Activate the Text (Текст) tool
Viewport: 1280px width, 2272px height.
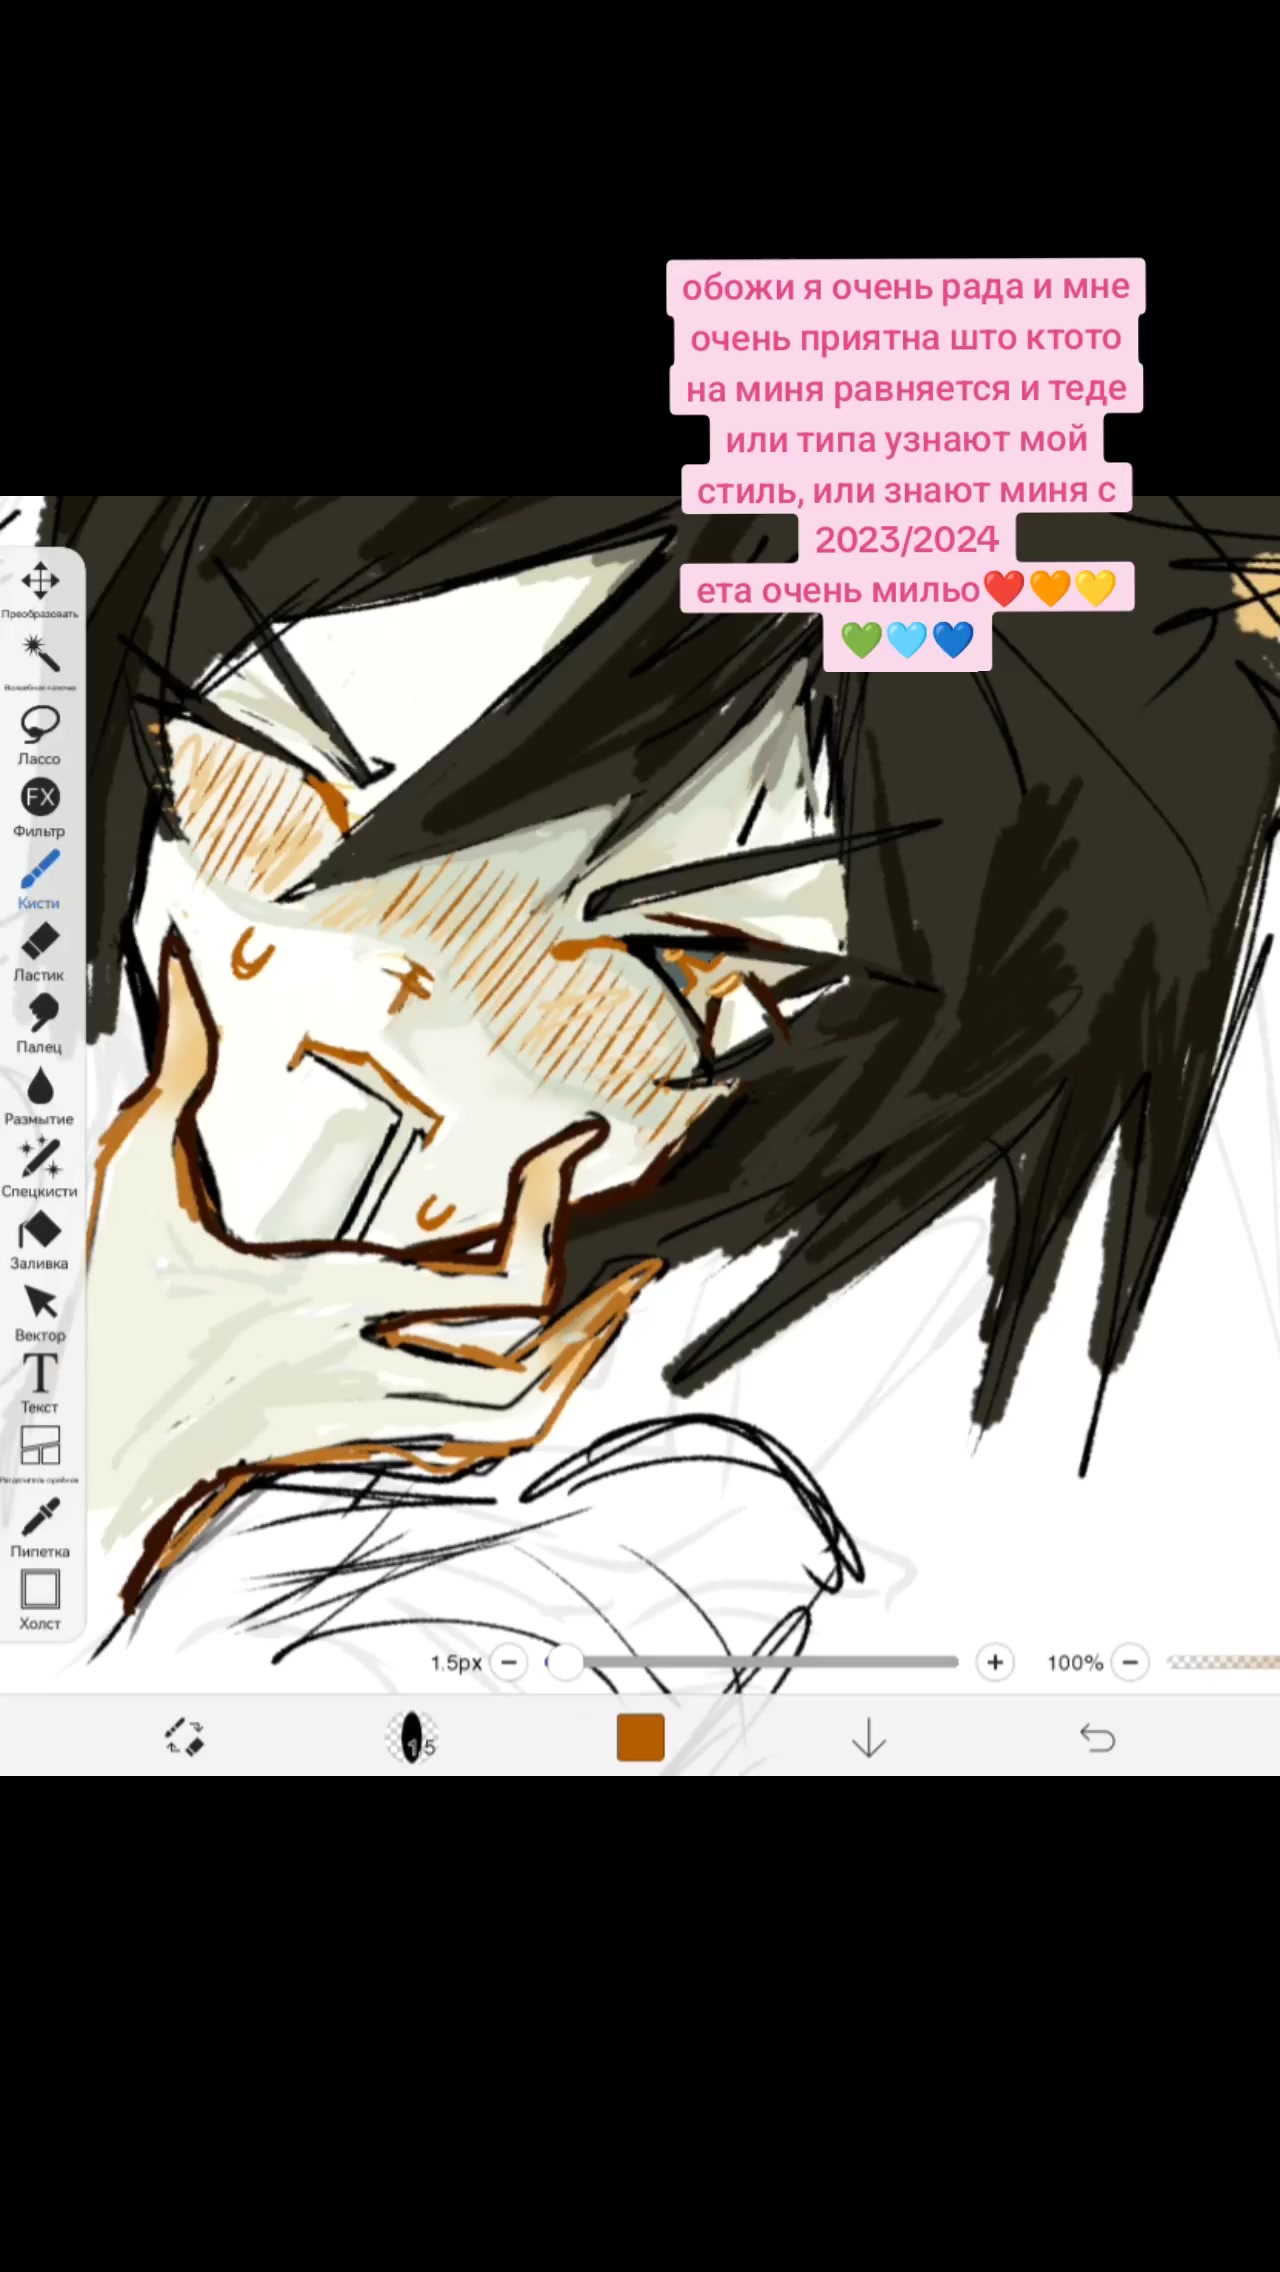pos(40,1383)
